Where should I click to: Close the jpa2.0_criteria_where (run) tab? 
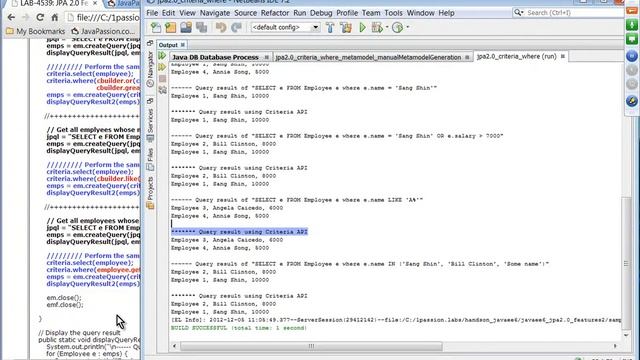click(563, 56)
